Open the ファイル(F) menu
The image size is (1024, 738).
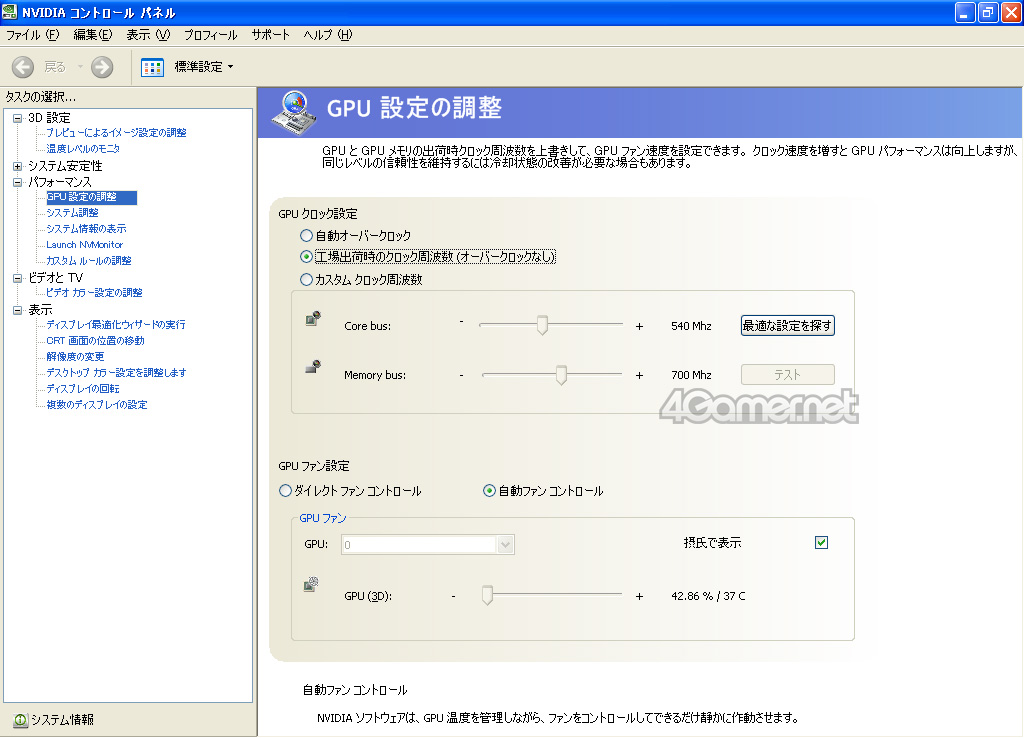coord(32,35)
